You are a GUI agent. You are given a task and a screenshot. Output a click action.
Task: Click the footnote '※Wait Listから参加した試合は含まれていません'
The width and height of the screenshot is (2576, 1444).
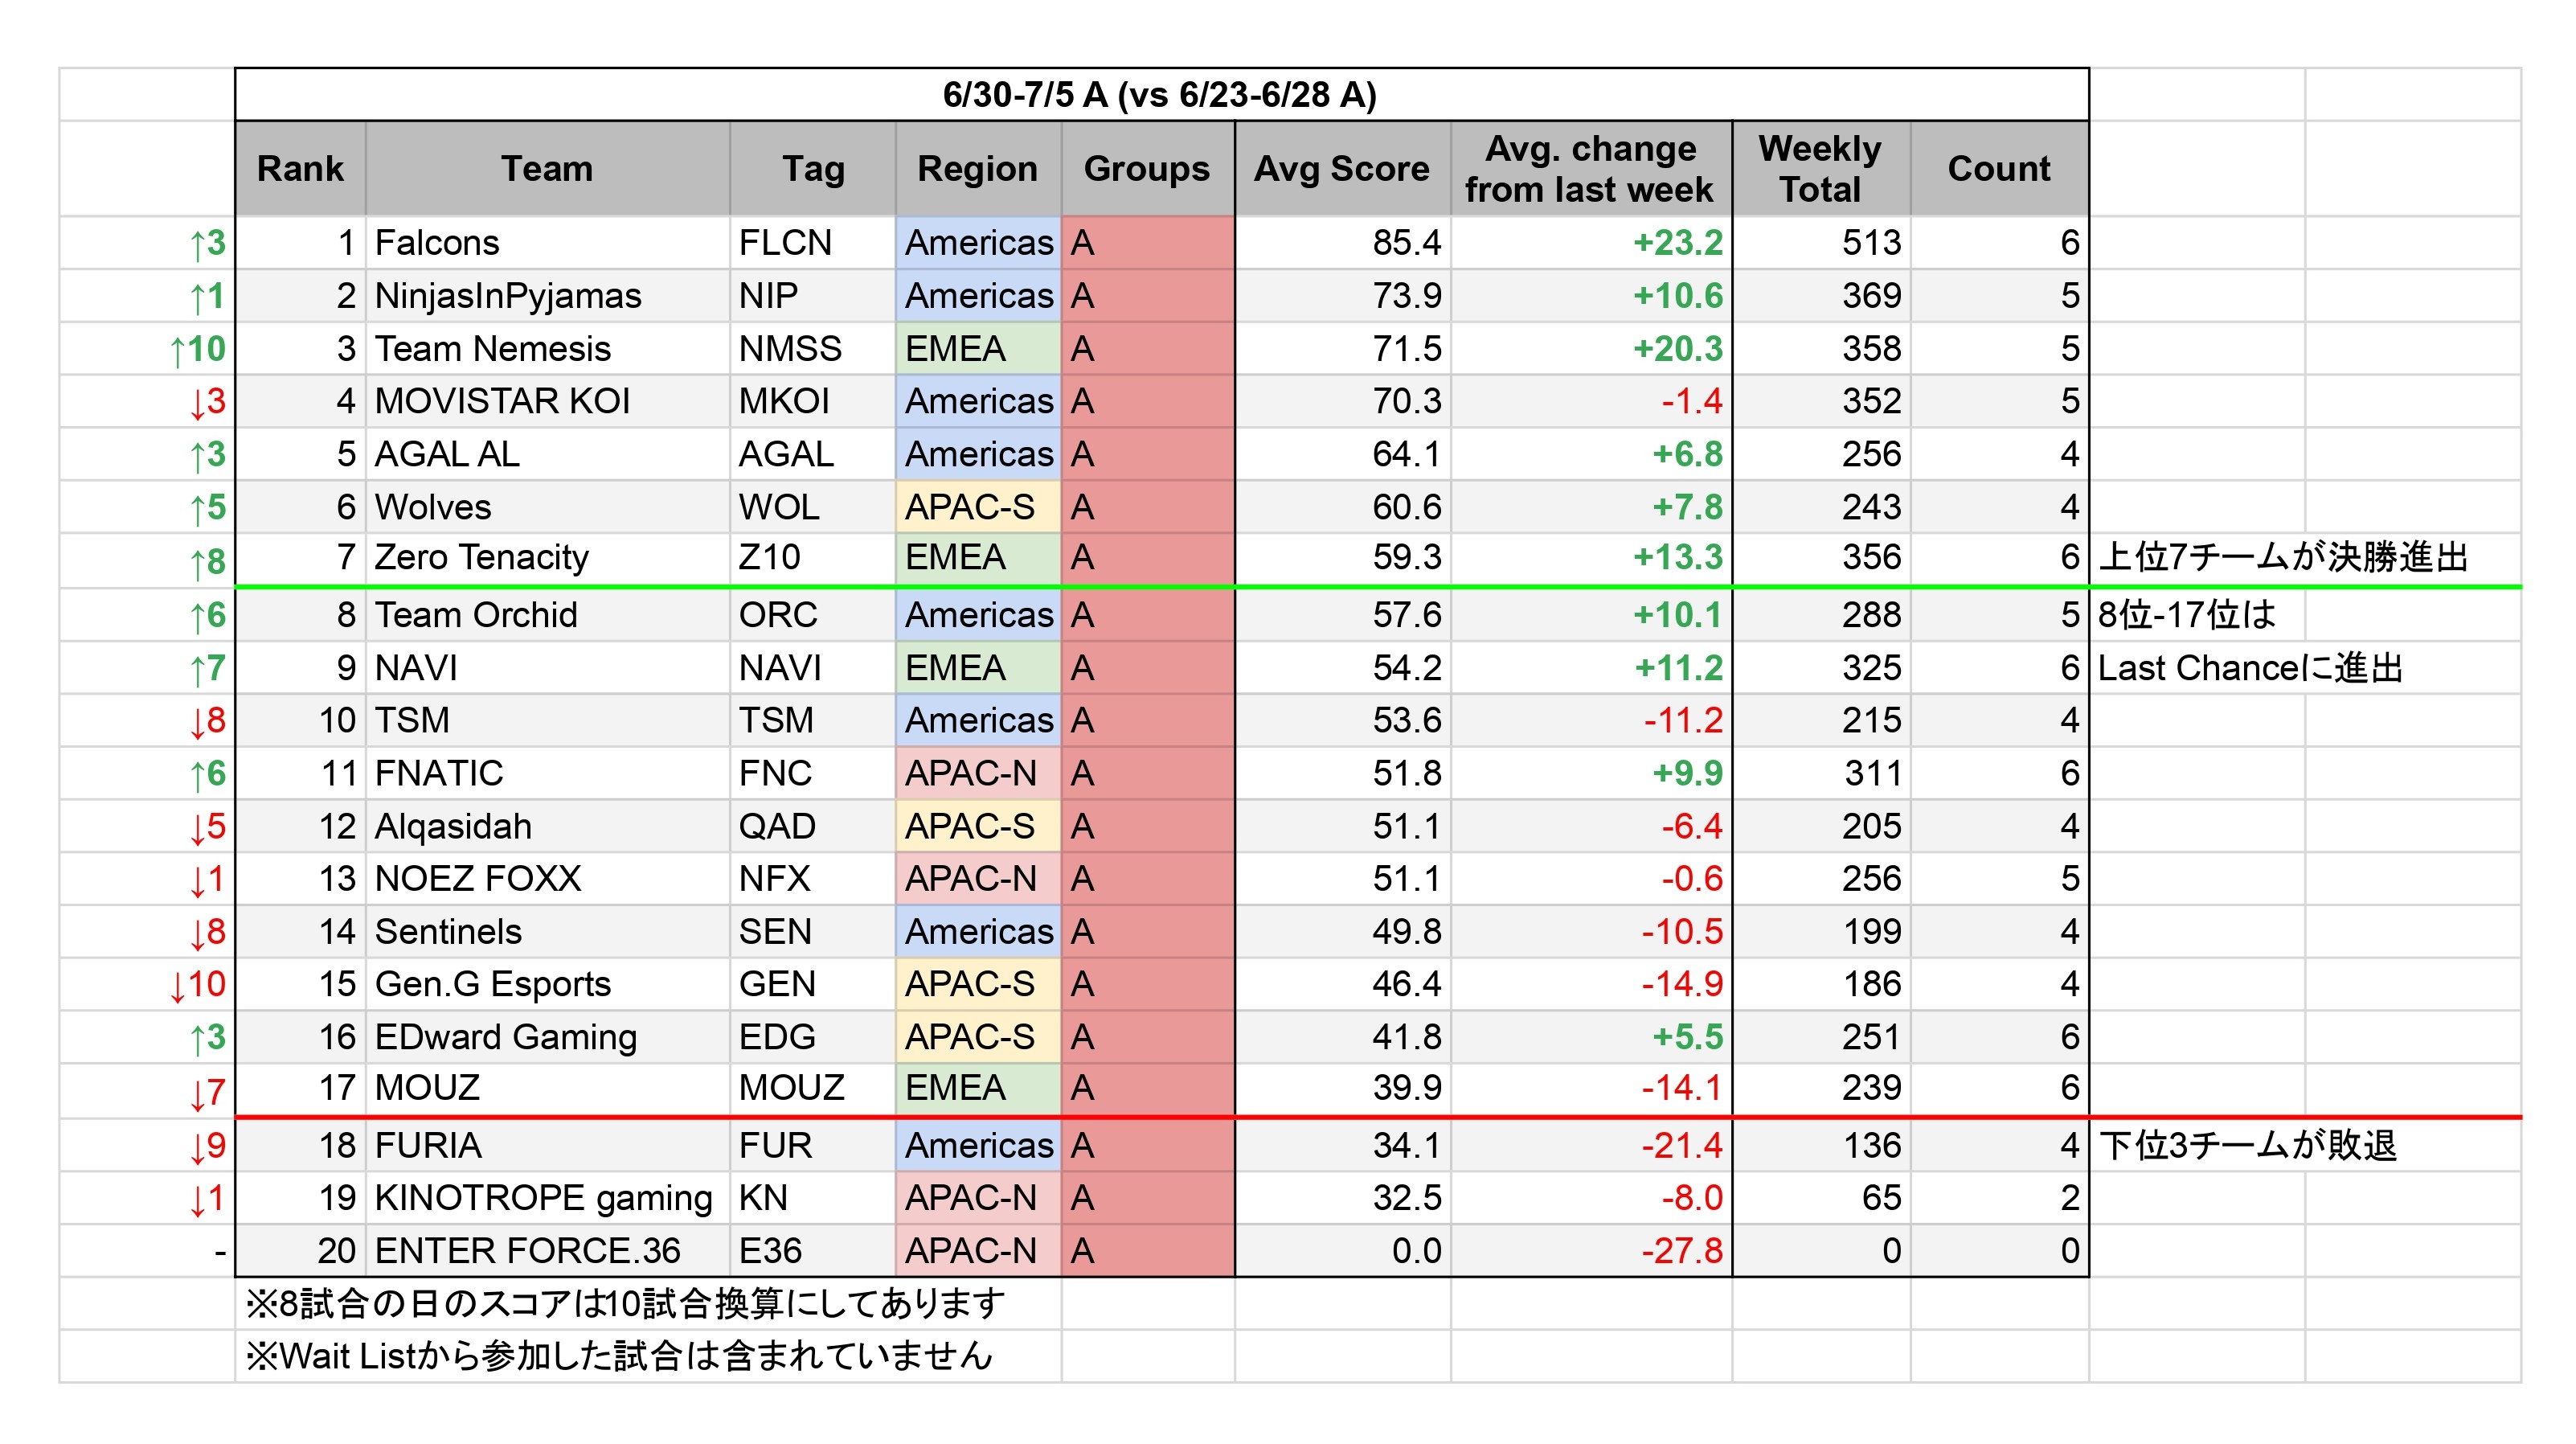point(619,1357)
